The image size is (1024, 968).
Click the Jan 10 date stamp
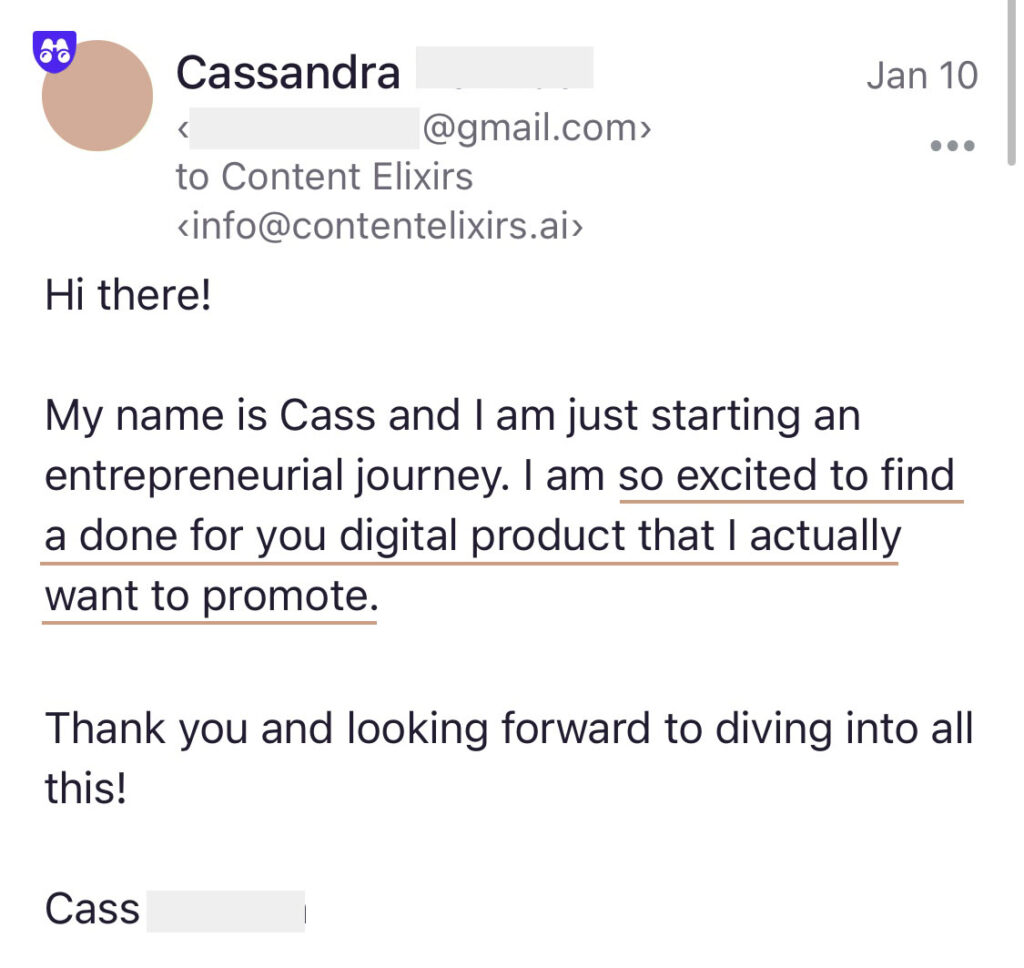tap(922, 75)
